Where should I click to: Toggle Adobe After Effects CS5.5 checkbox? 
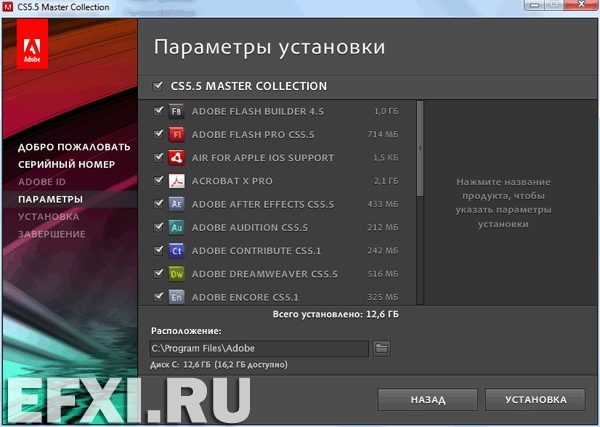pos(158,204)
